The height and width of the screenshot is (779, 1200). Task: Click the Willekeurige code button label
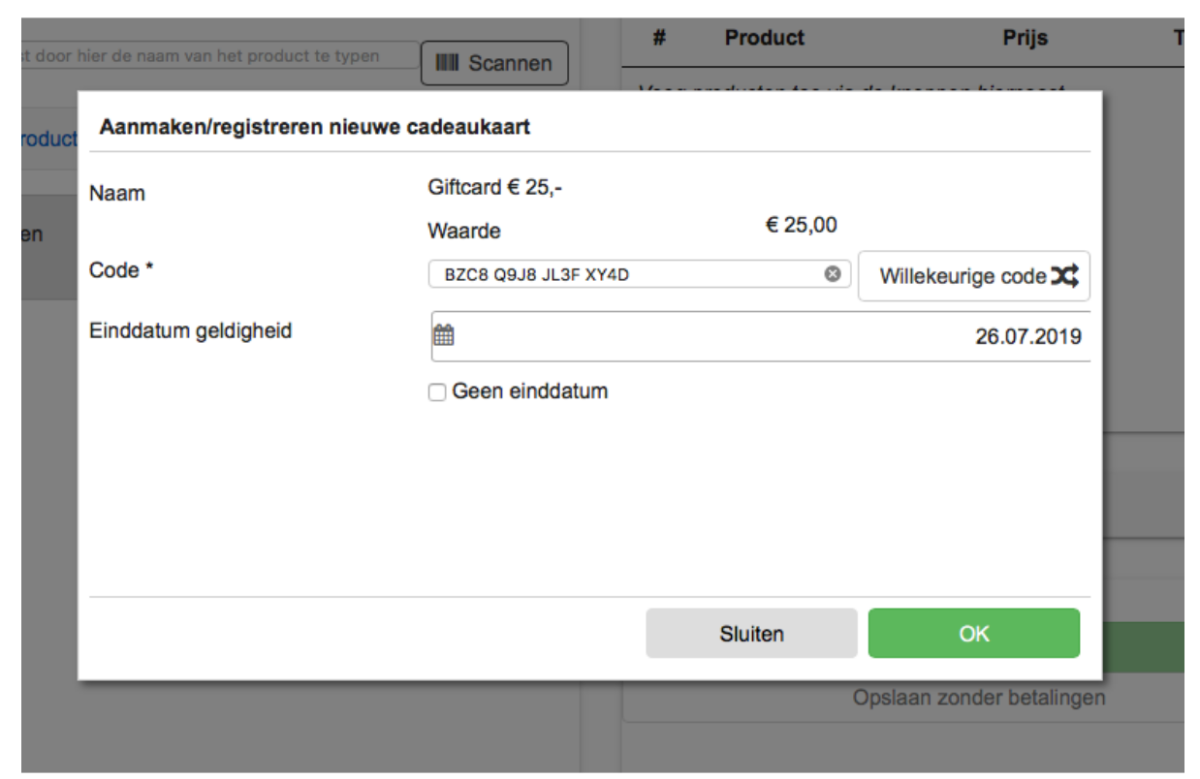[962, 277]
